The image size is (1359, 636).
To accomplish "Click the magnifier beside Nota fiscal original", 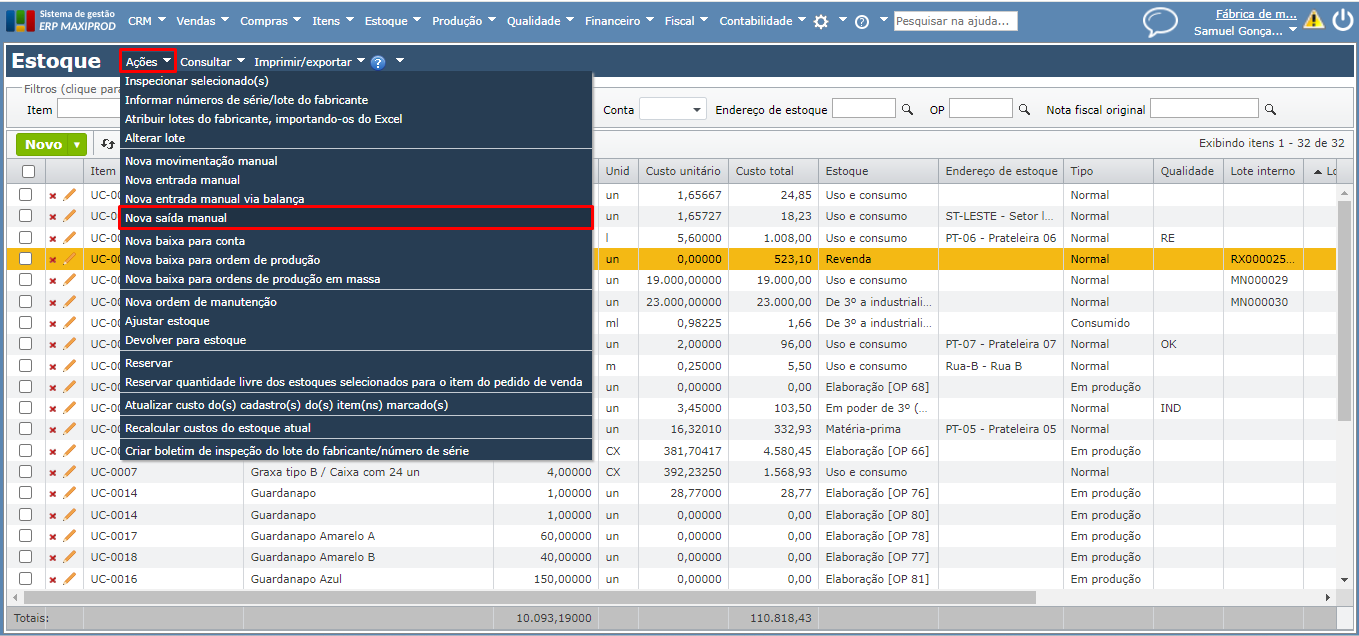I will coord(1270,110).
